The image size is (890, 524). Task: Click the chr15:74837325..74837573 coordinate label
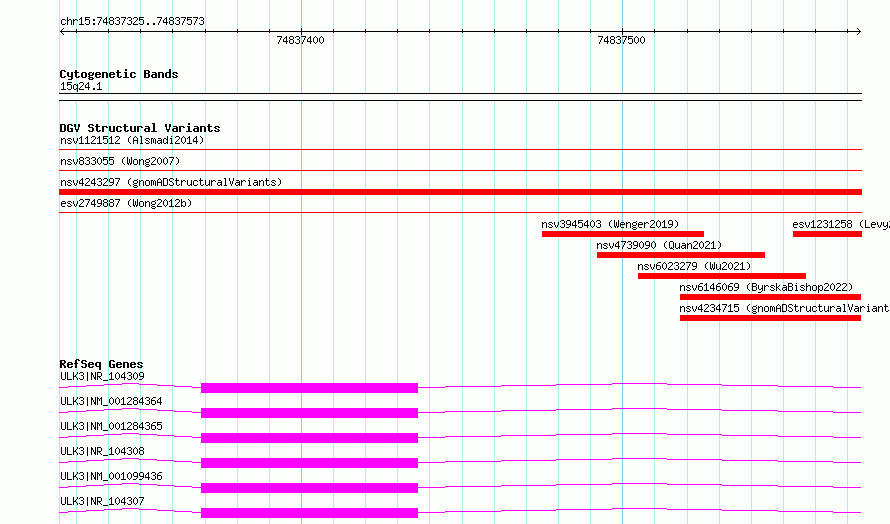(x=132, y=22)
